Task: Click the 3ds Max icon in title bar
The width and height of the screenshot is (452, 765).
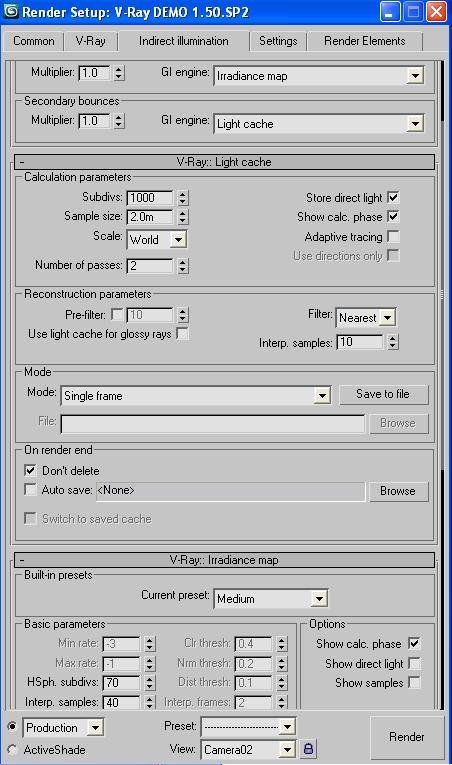Action: coord(11,11)
